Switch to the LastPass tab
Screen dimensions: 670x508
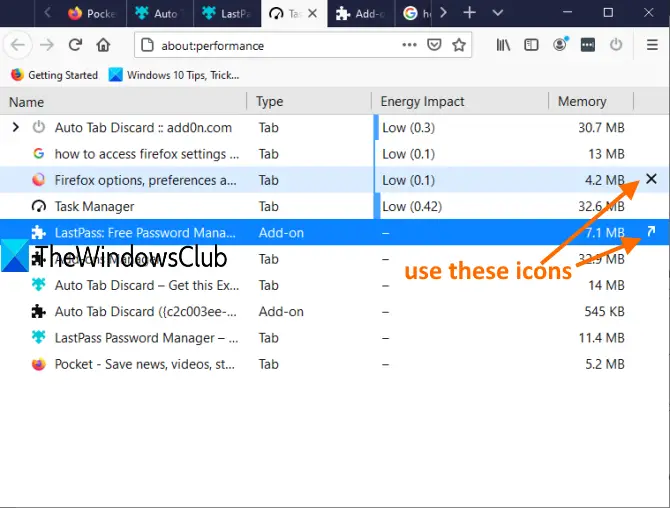pyautogui.click(x=227, y=14)
